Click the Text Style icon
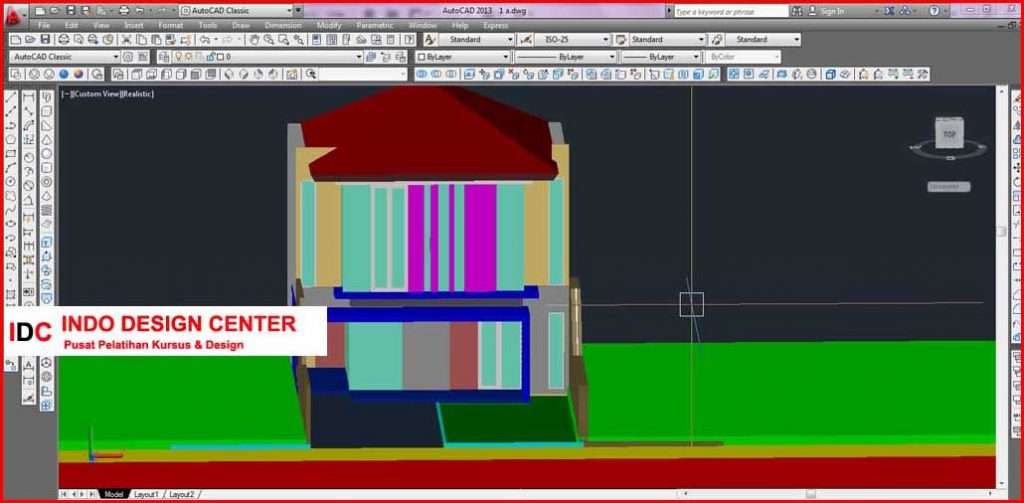Image resolution: width=1024 pixels, height=503 pixels. pyautogui.click(x=429, y=40)
